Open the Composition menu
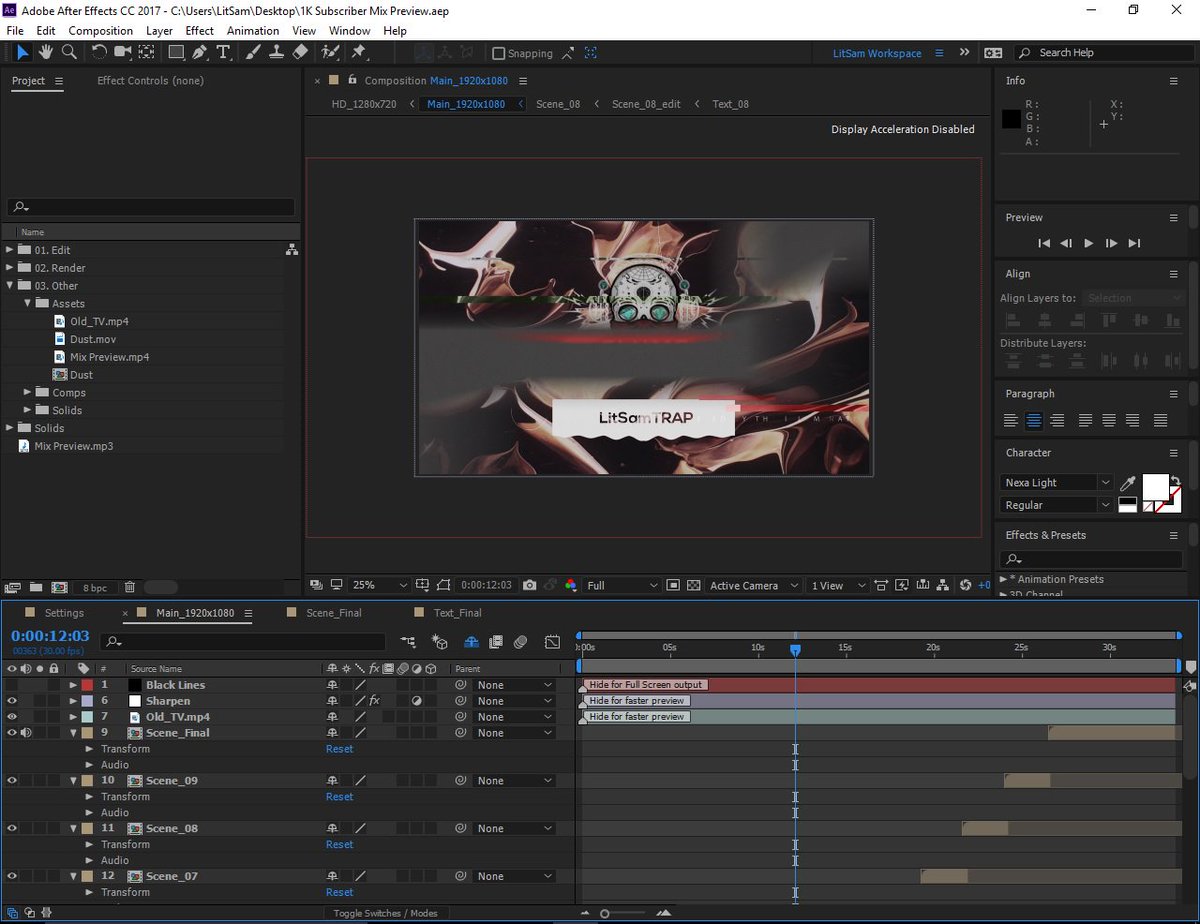The width and height of the screenshot is (1200, 924). coord(100,30)
